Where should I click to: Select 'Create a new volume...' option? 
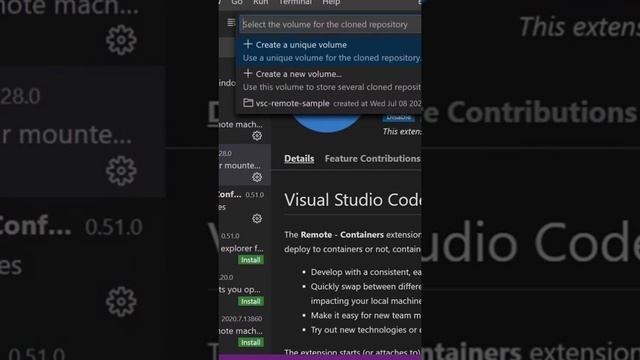(329, 80)
